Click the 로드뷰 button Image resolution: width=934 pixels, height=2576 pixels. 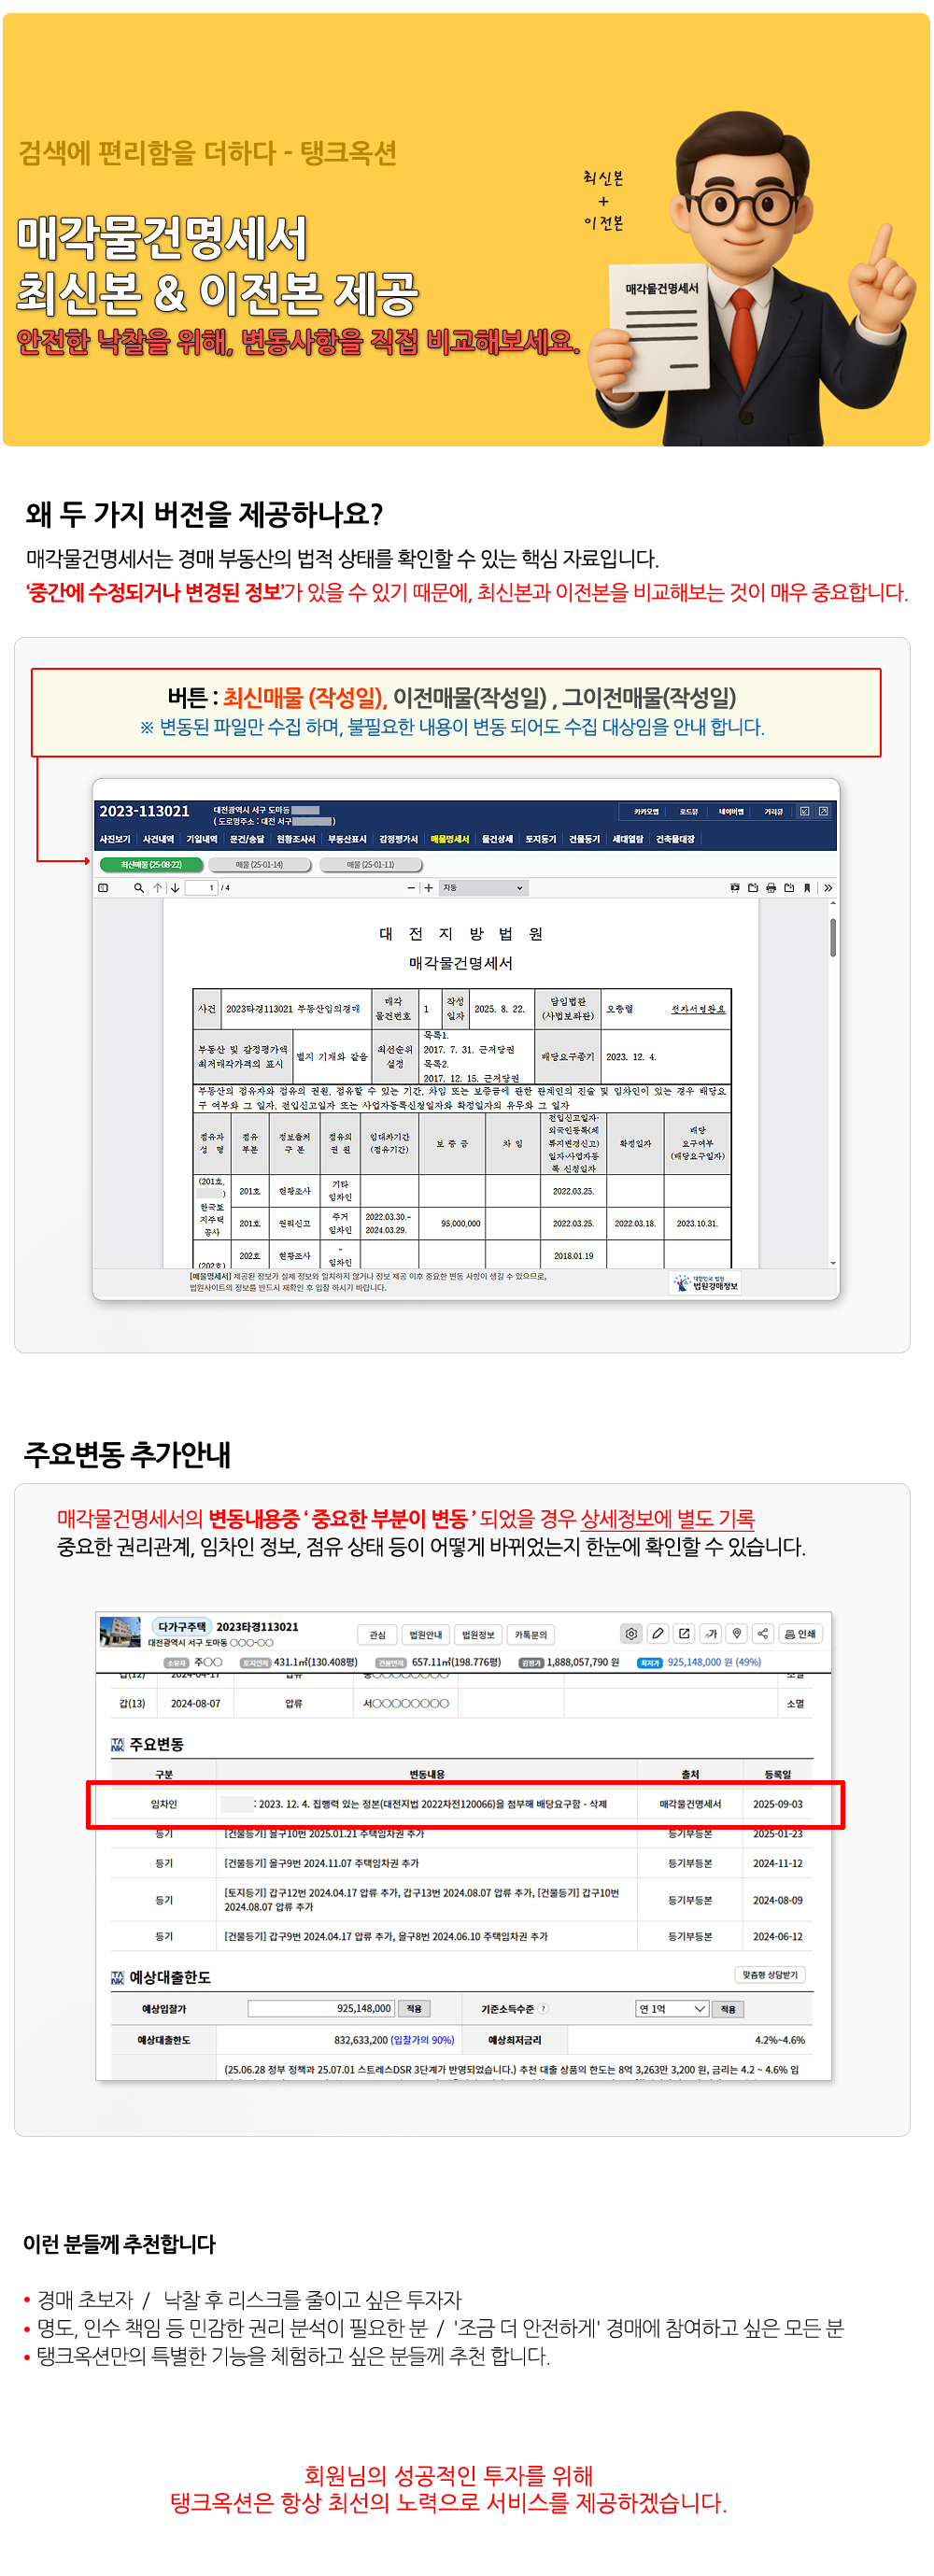[689, 812]
